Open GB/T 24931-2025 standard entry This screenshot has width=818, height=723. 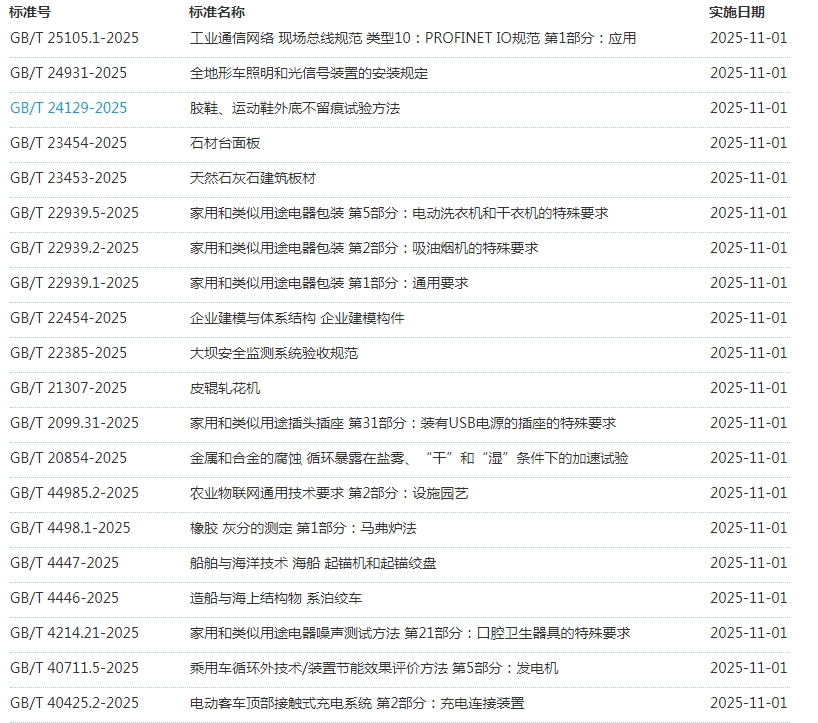coord(69,73)
